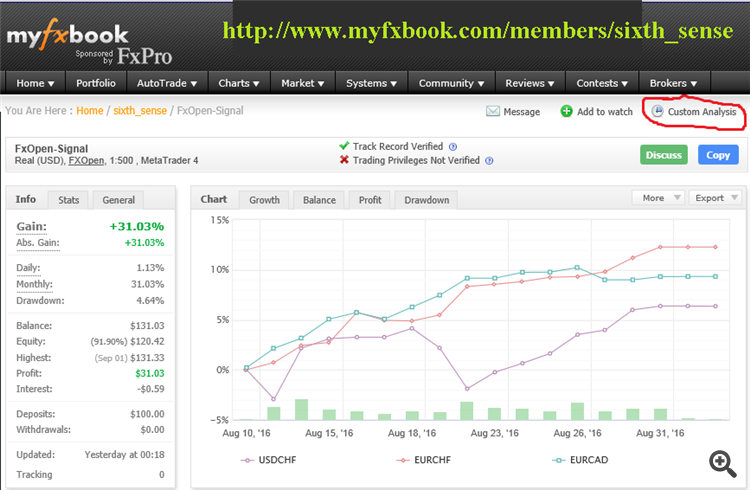The height and width of the screenshot is (490, 750).
Task: Click the Add to watch link
Action: point(605,111)
